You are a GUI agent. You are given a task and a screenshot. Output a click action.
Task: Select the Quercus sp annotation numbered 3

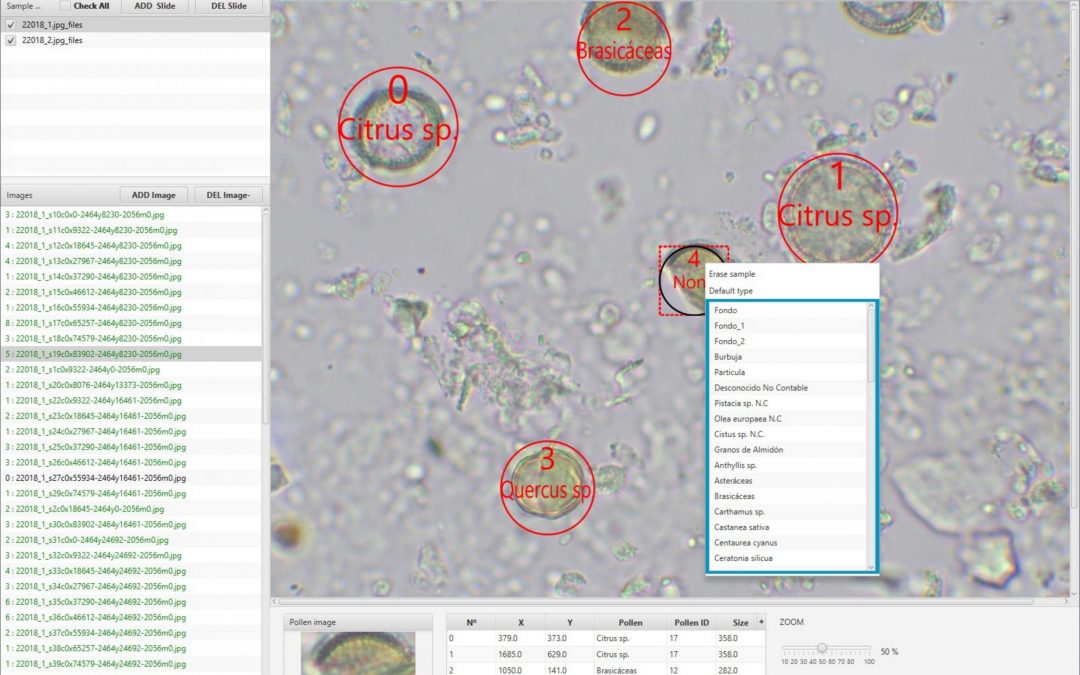pos(547,488)
